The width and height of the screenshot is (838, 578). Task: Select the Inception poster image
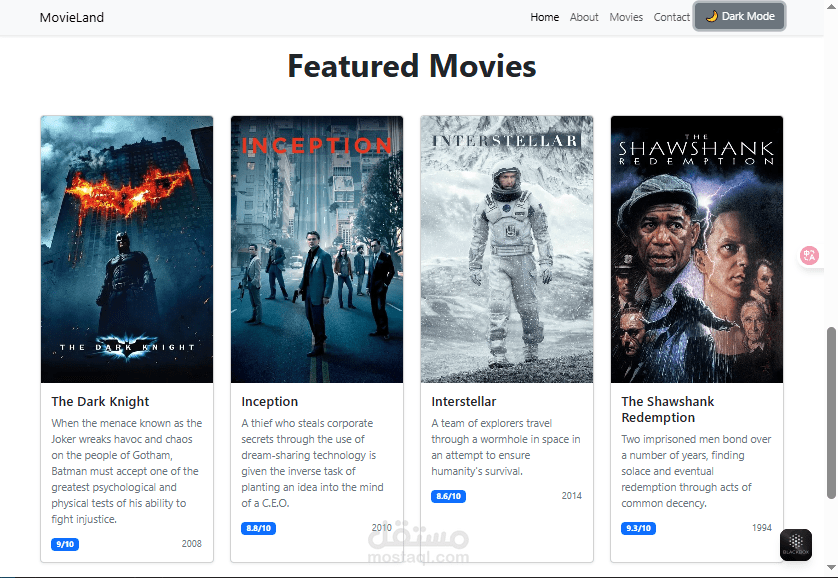(x=317, y=249)
